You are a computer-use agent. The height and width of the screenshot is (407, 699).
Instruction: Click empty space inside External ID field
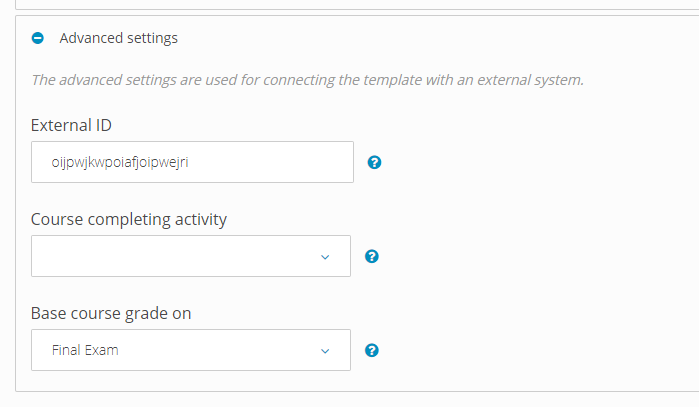(x=272, y=162)
